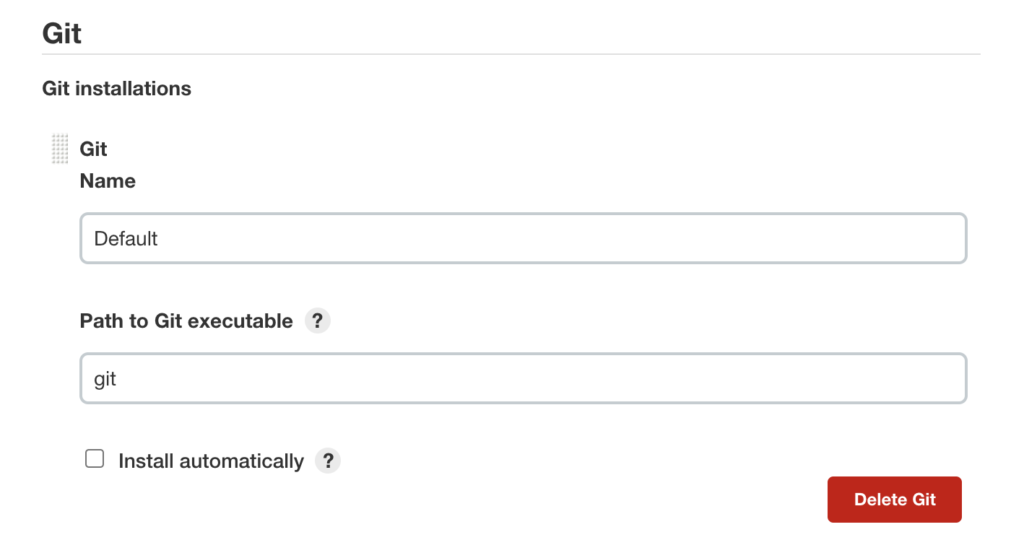Viewport: 1024px width, 540px height.
Task: Click into the Path to Git executable field
Action: [523, 379]
